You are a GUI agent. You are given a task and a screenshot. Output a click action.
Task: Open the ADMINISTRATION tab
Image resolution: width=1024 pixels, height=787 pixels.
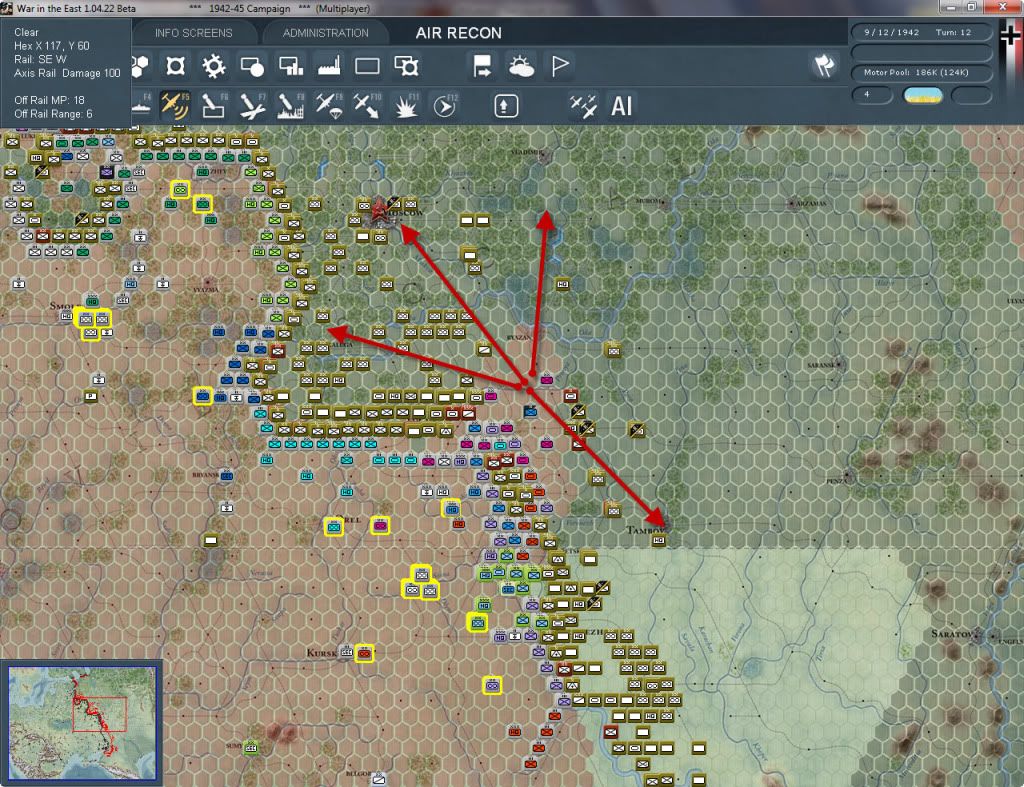click(326, 33)
